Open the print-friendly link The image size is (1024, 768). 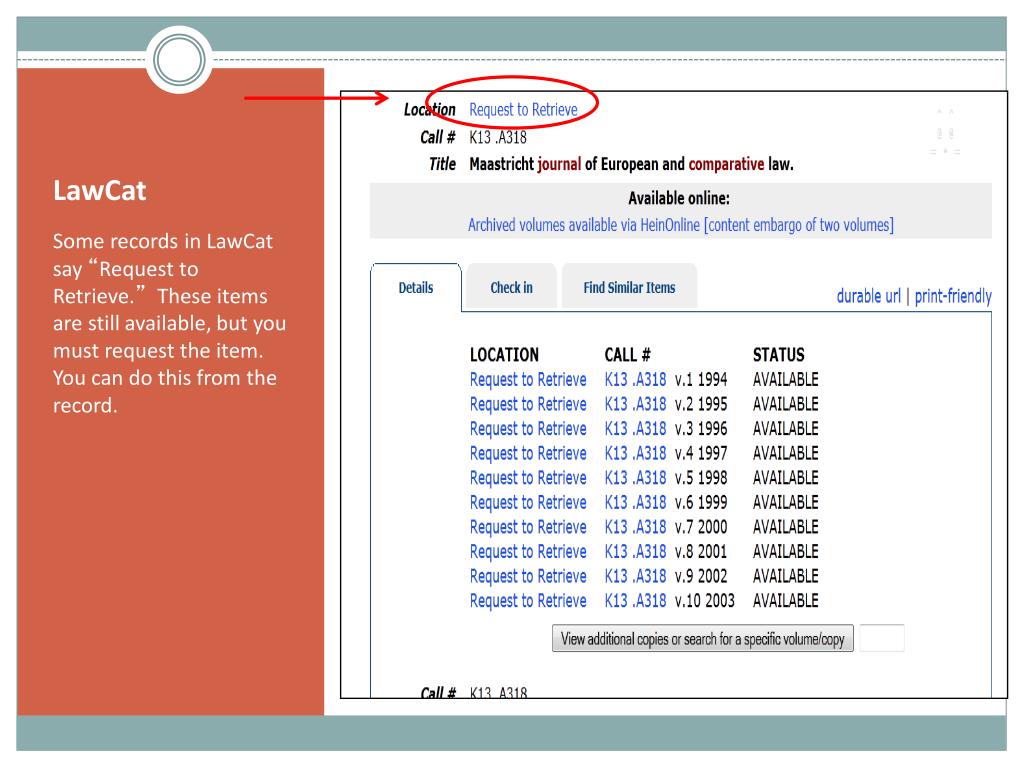tap(953, 296)
